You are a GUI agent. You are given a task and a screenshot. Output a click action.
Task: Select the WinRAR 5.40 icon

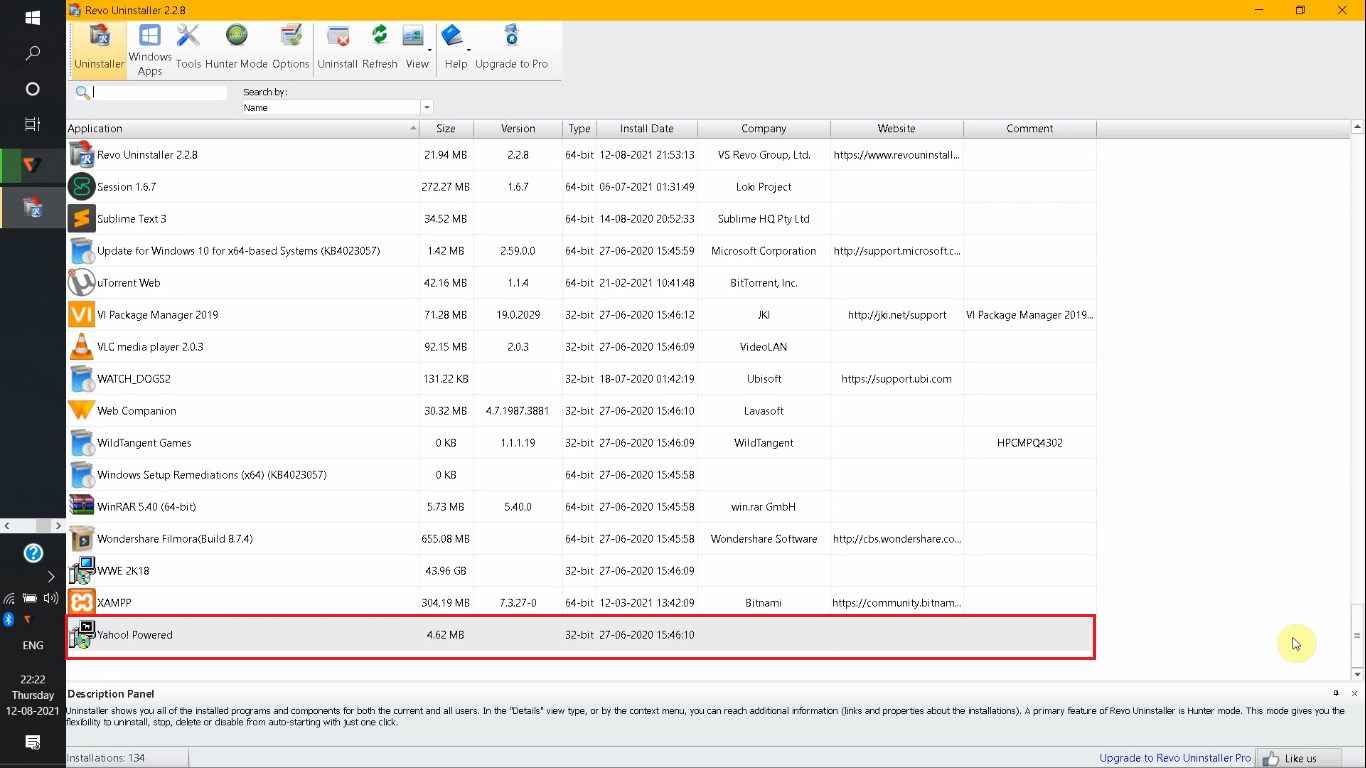pos(81,507)
